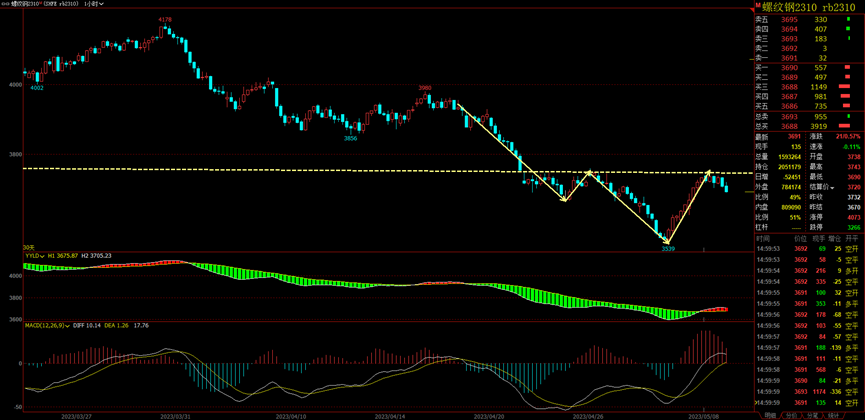This screenshot has width=865, height=420.
Task: Select the trade row with volume 1174
Action: click(808, 391)
